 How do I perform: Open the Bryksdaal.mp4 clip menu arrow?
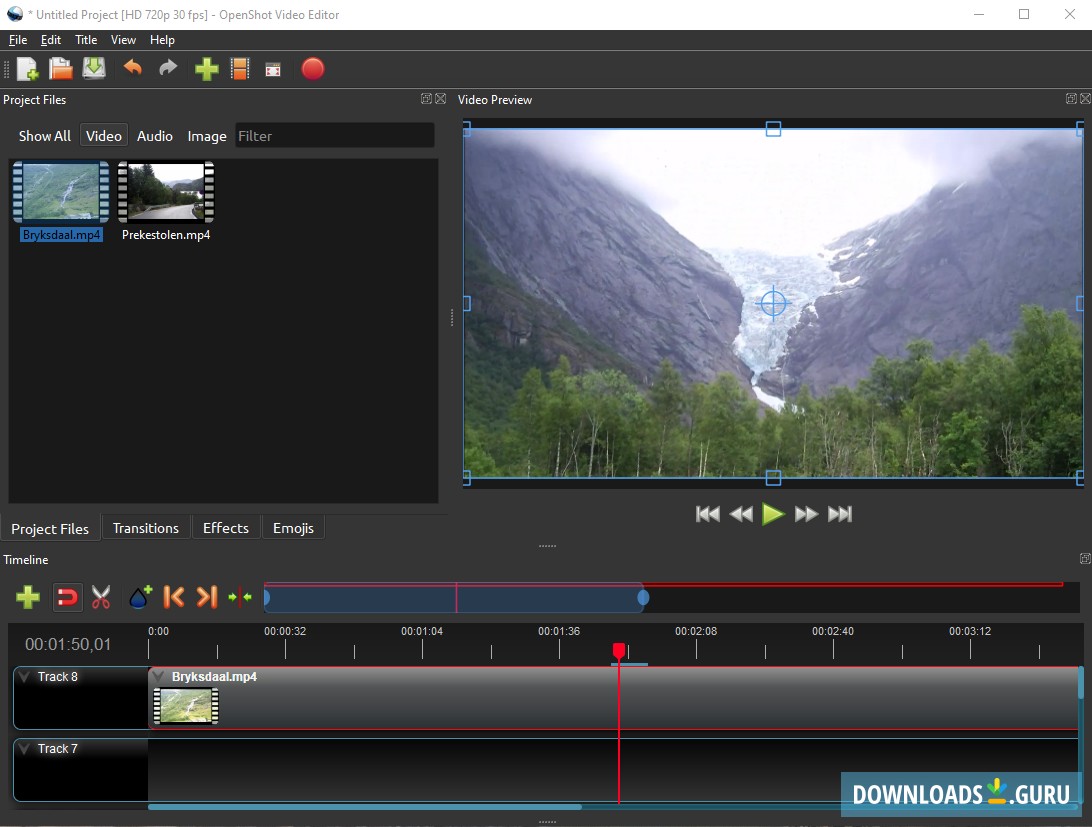159,677
